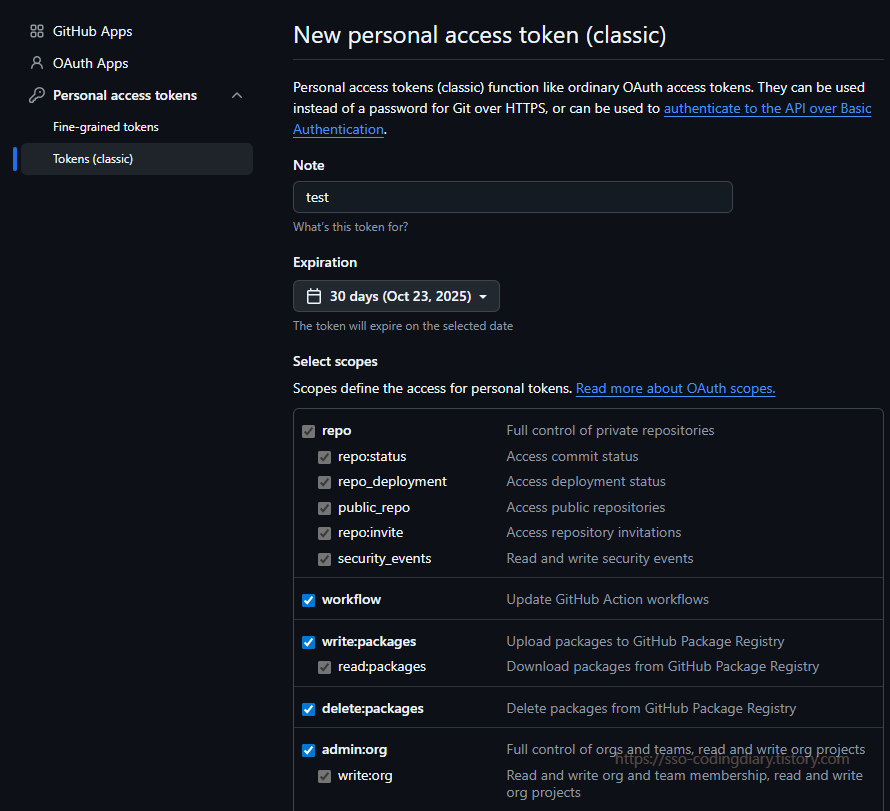Image resolution: width=890 pixels, height=811 pixels.
Task: Collapse the Personal access tokens section chevron
Action: tap(237, 95)
